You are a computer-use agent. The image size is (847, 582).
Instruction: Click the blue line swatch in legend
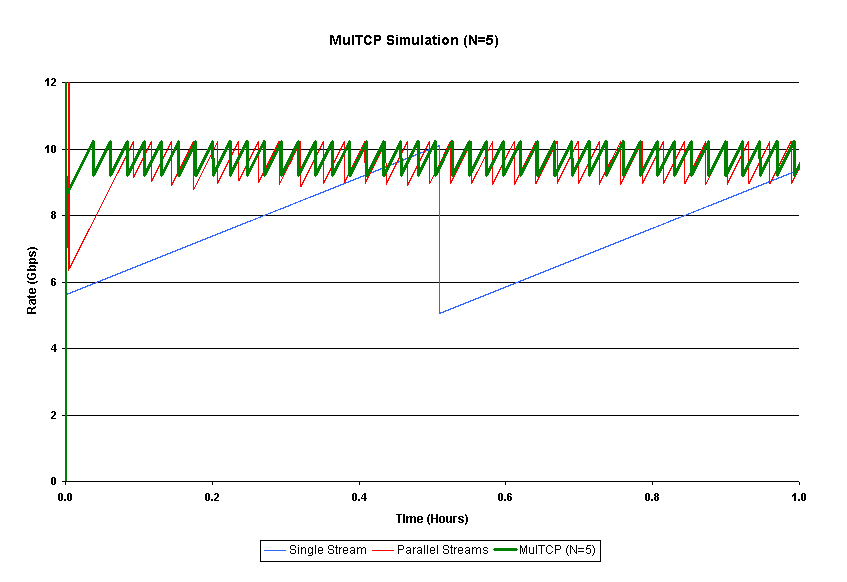point(275,550)
